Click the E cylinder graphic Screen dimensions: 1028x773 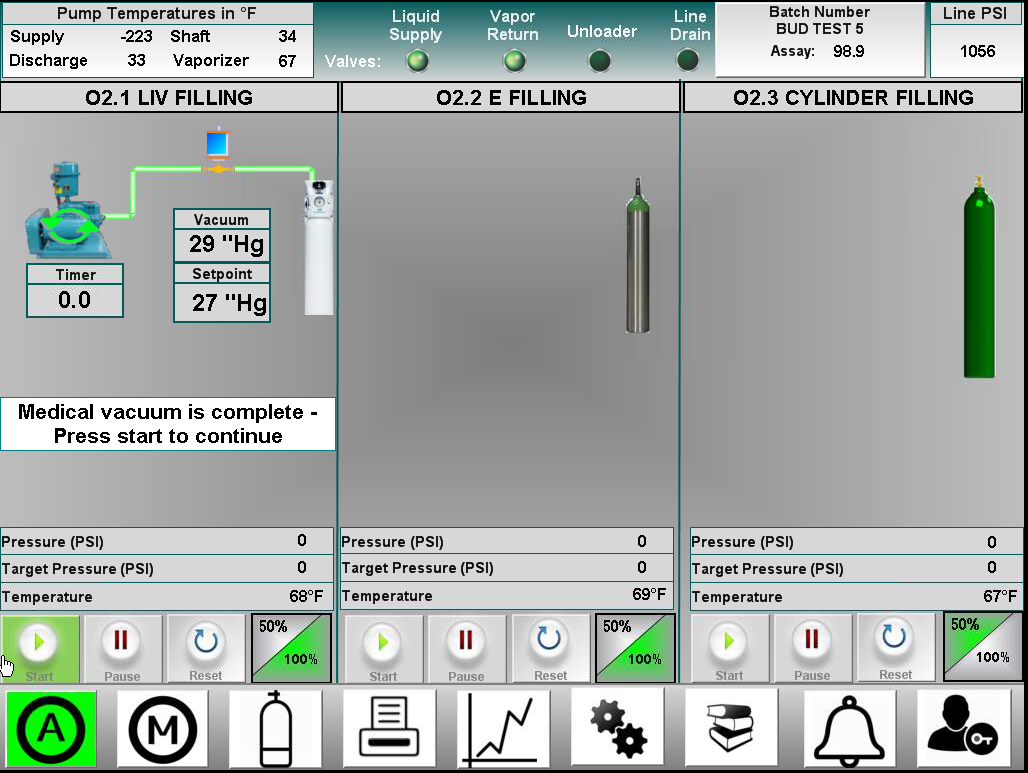637,256
